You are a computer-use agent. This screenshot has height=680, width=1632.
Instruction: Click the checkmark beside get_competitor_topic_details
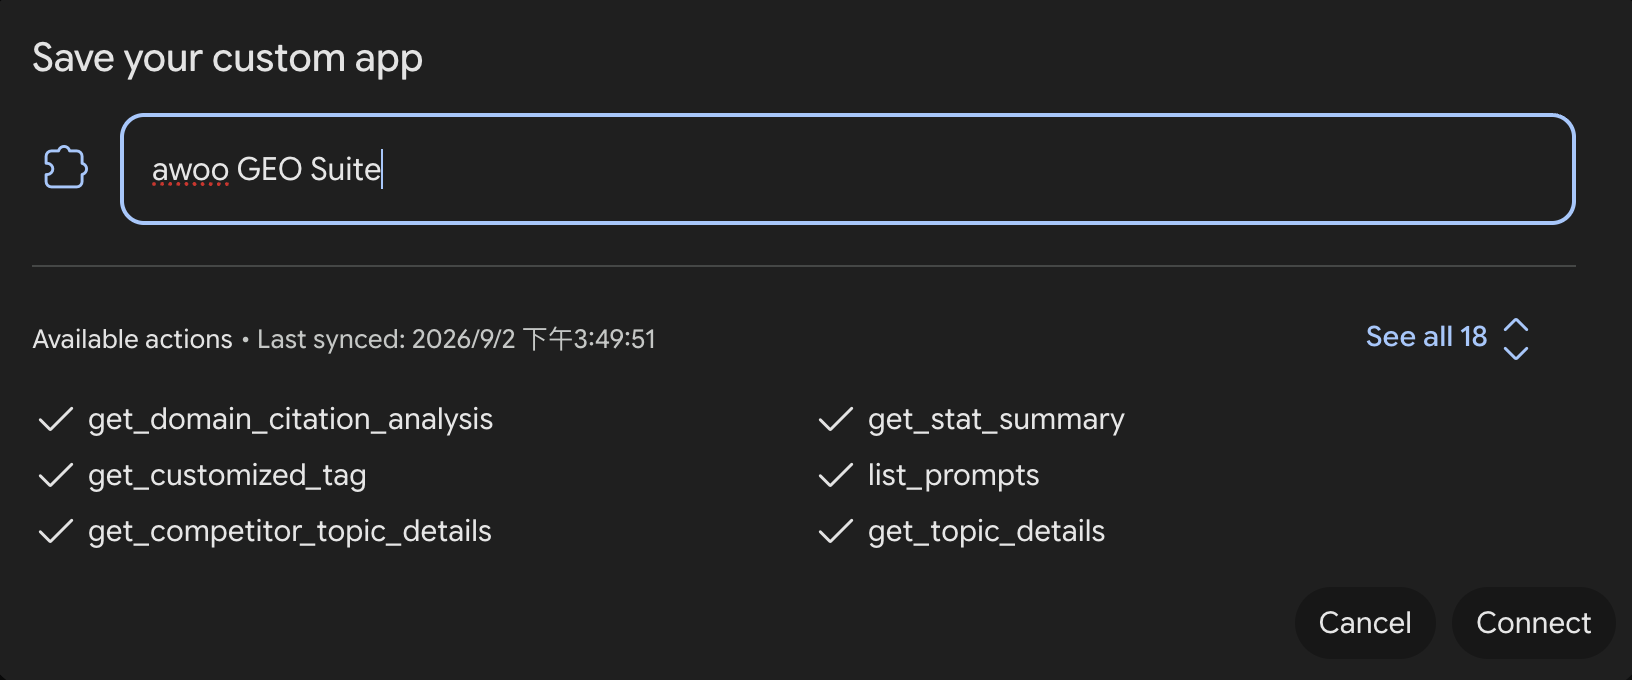(x=56, y=531)
